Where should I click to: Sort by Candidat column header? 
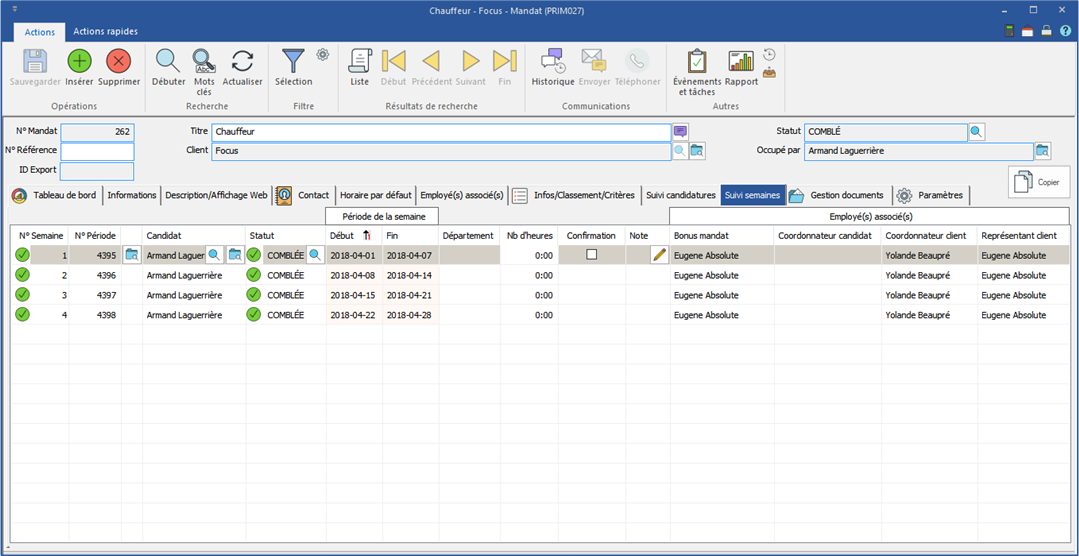click(193, 235)
